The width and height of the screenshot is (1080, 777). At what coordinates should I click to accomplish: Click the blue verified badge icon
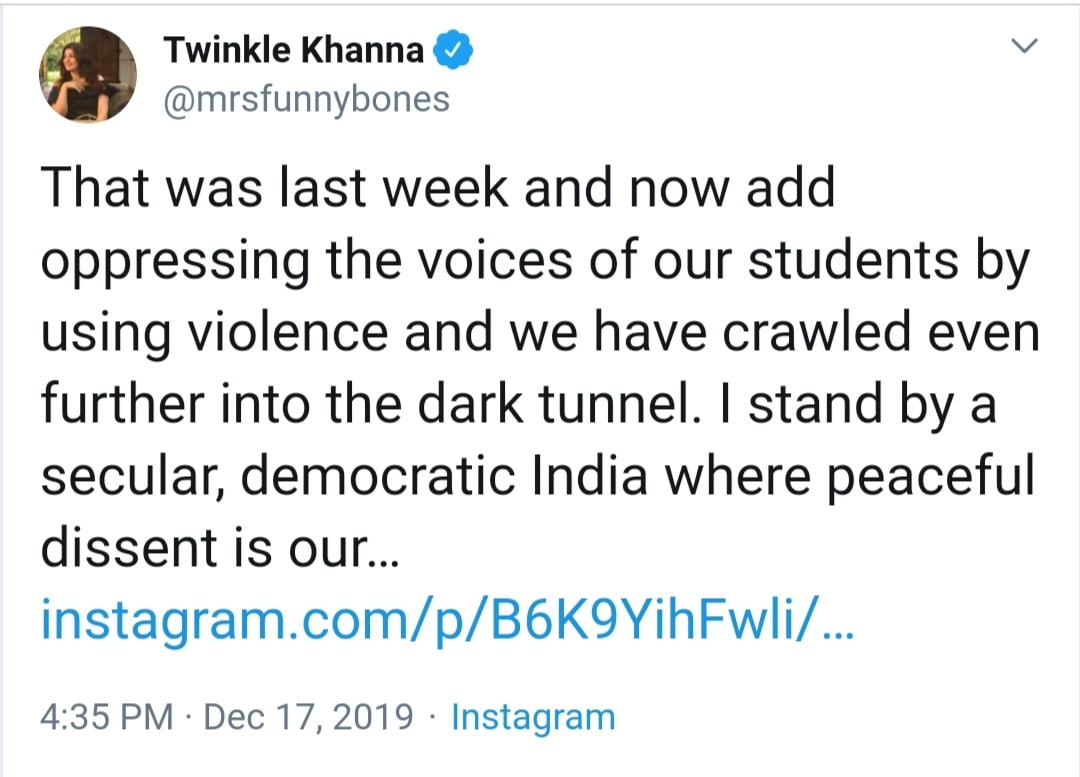tap(452, 50)
